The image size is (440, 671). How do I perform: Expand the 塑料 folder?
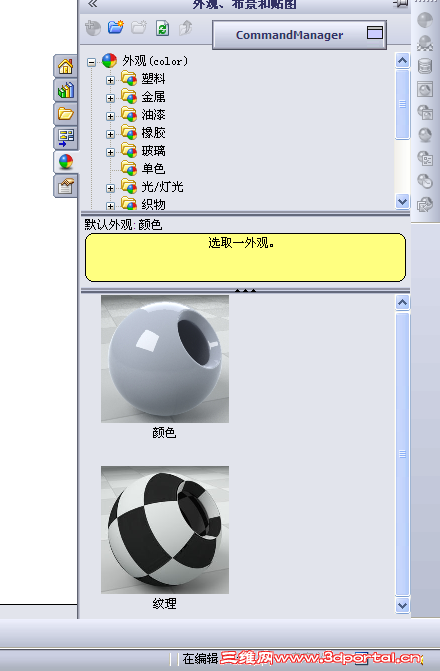(x=110, y=80)
